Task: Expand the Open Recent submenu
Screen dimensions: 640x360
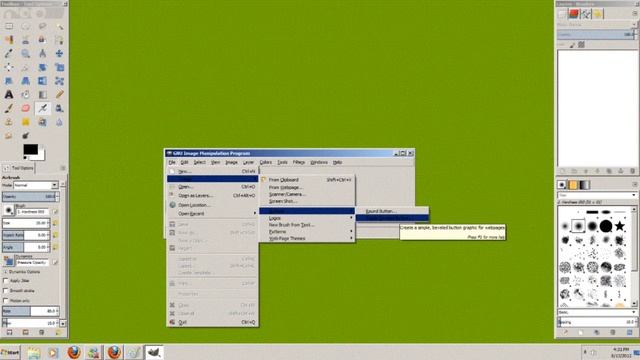Action: pos(212,213)
